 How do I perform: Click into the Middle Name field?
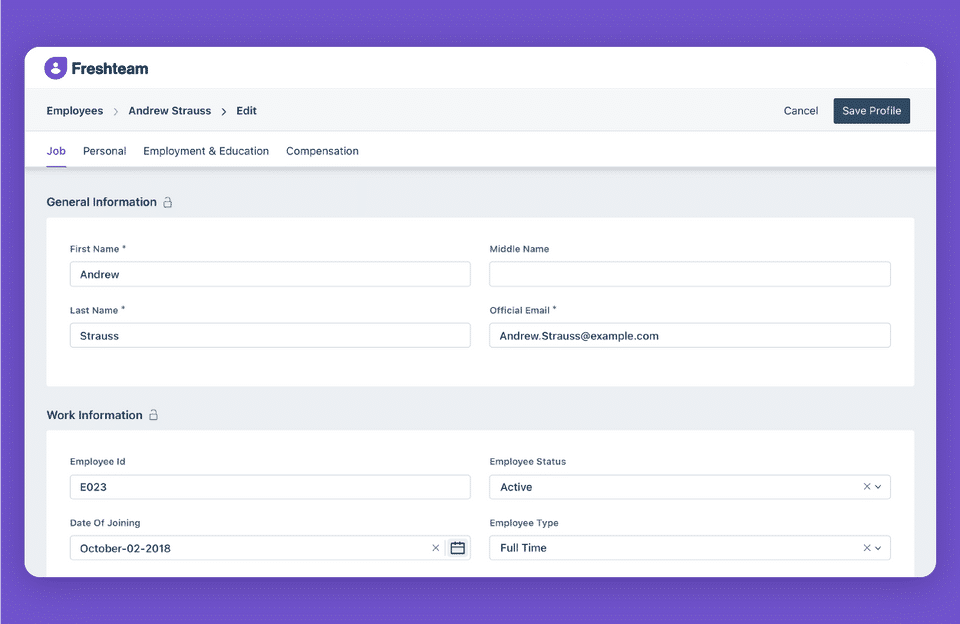coord(689,274)
